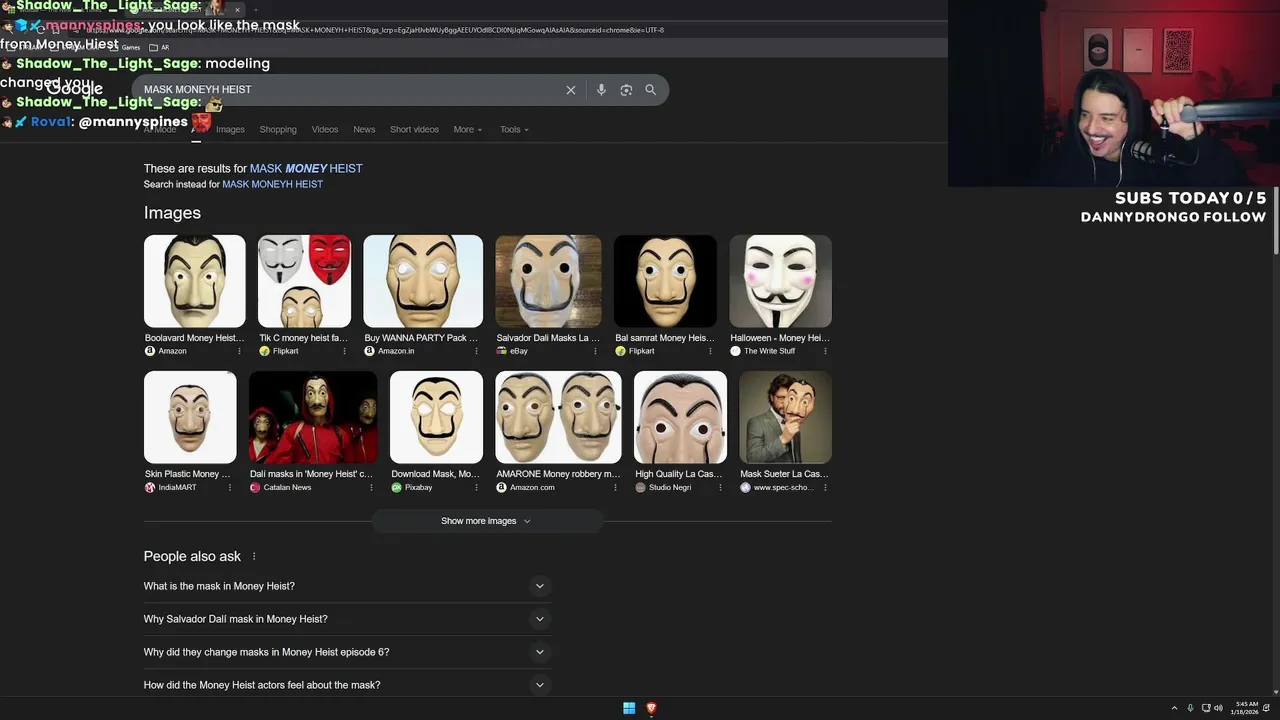Screen dimensions: 1280x720
Task: Open the red jumpsuit Catalan News thumbnail
Action: (x=313, y=417)
